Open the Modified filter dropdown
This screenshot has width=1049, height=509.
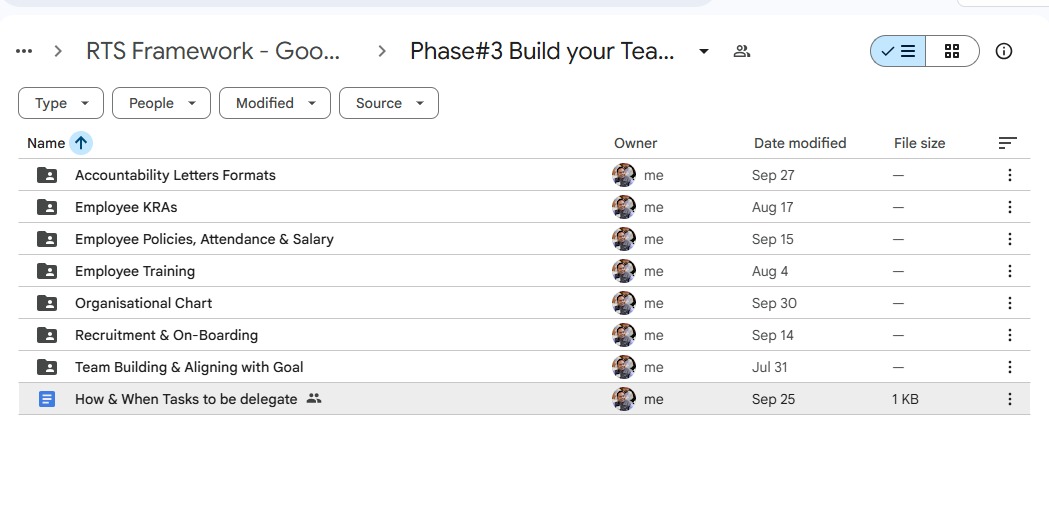[274, 103]
